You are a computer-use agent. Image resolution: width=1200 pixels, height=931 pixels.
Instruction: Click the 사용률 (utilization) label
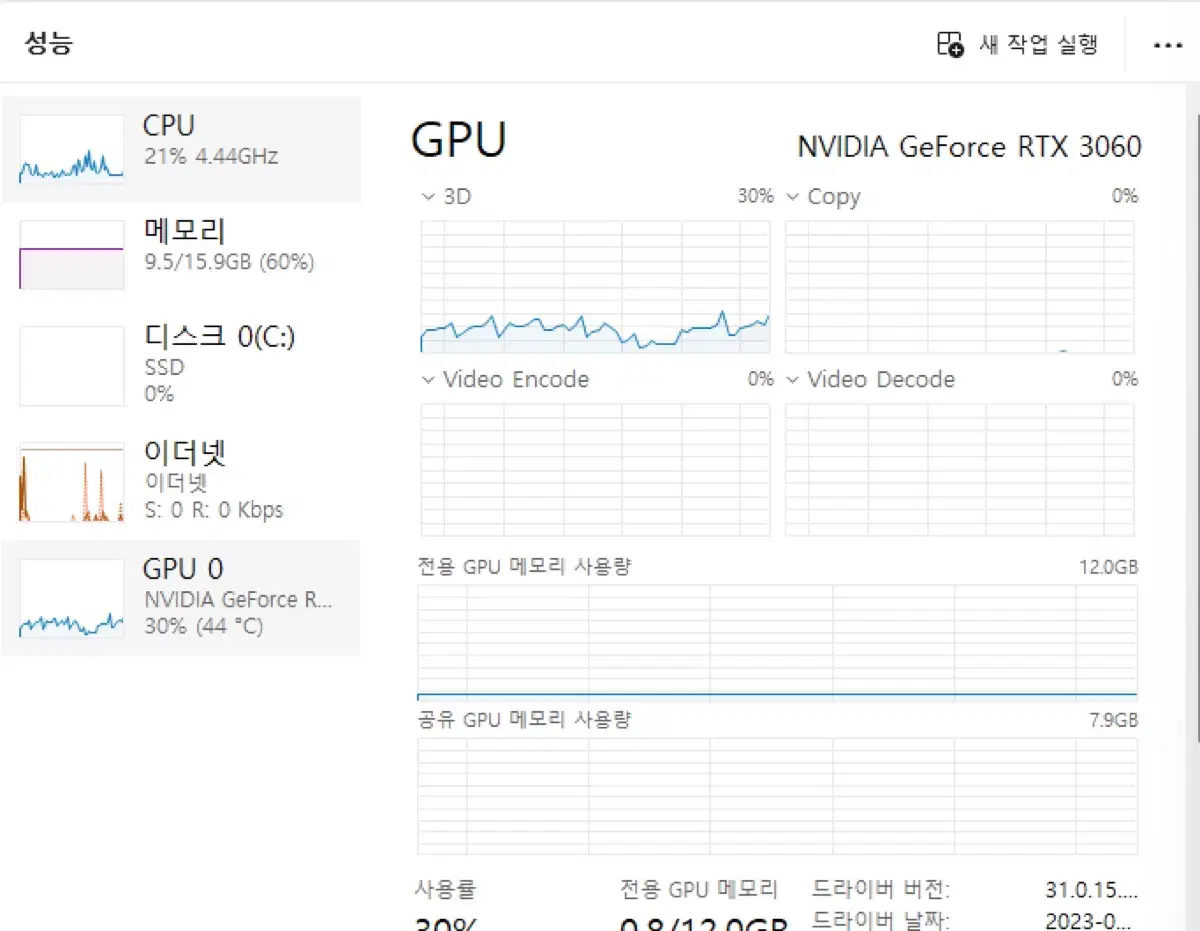(x=445, y=888)
